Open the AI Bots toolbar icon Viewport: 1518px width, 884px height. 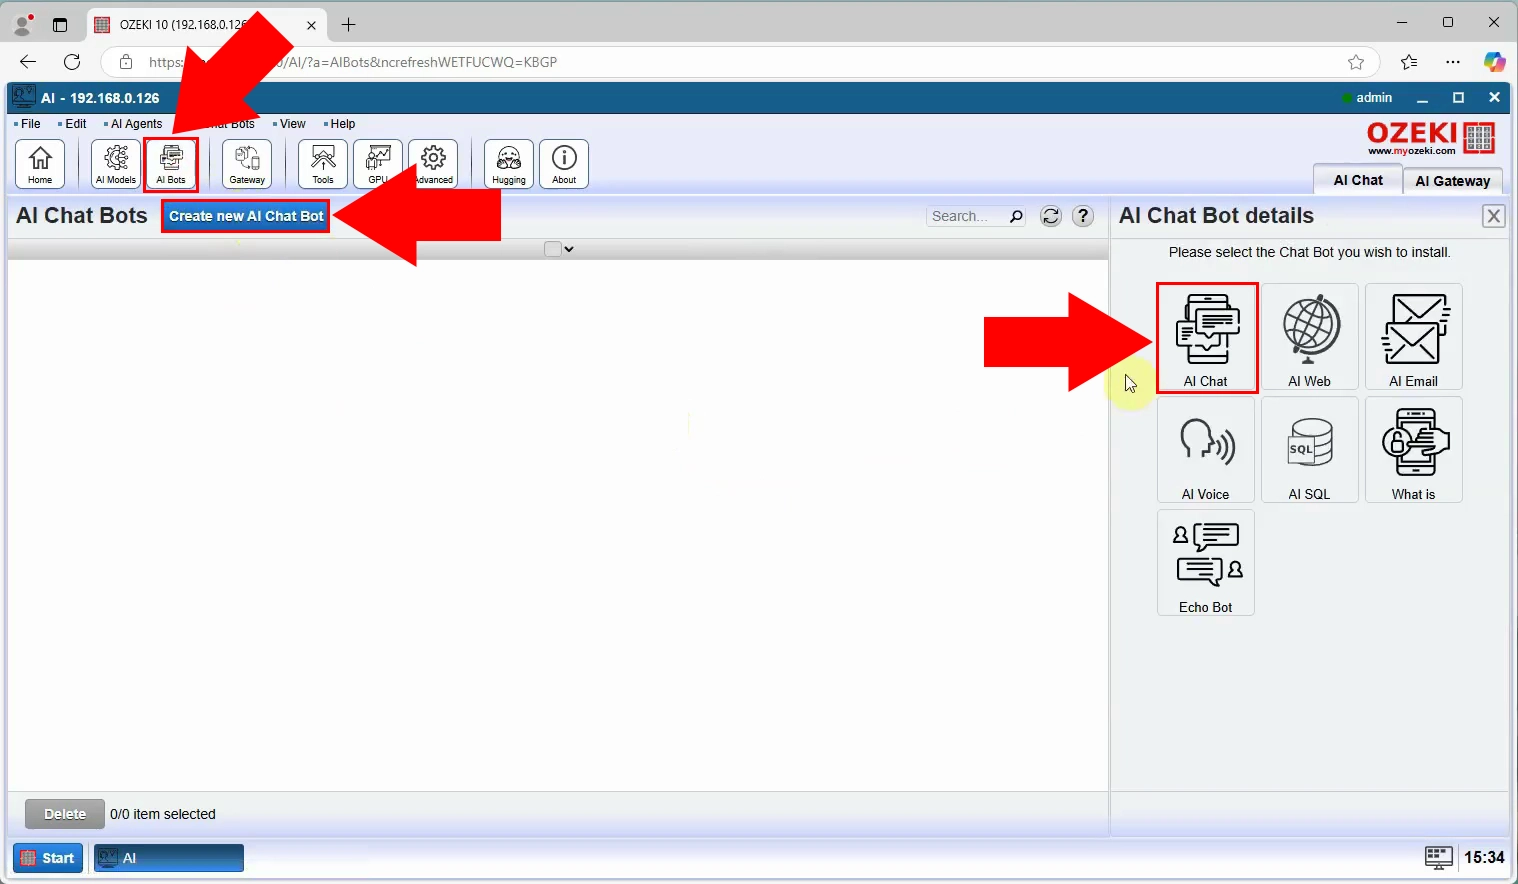[171, 164]
